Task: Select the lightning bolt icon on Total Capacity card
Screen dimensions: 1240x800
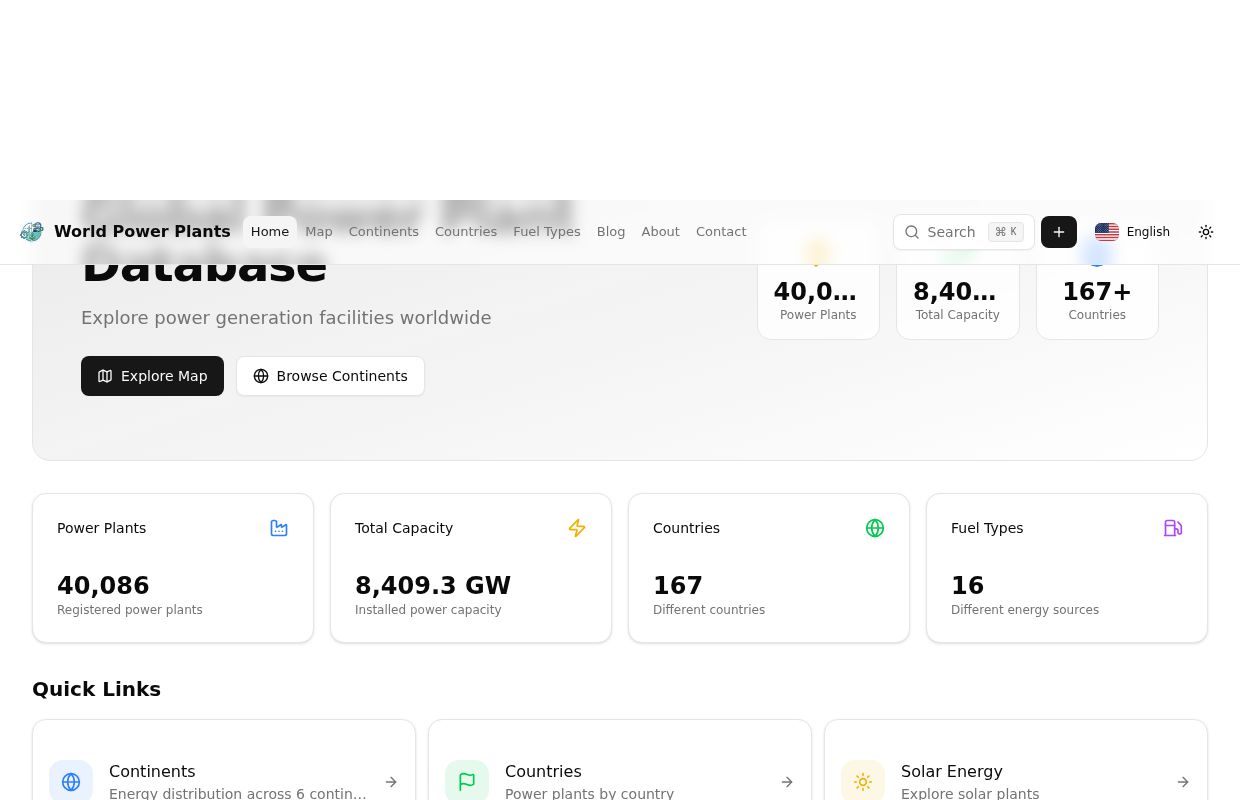Action: click(577, 528)
